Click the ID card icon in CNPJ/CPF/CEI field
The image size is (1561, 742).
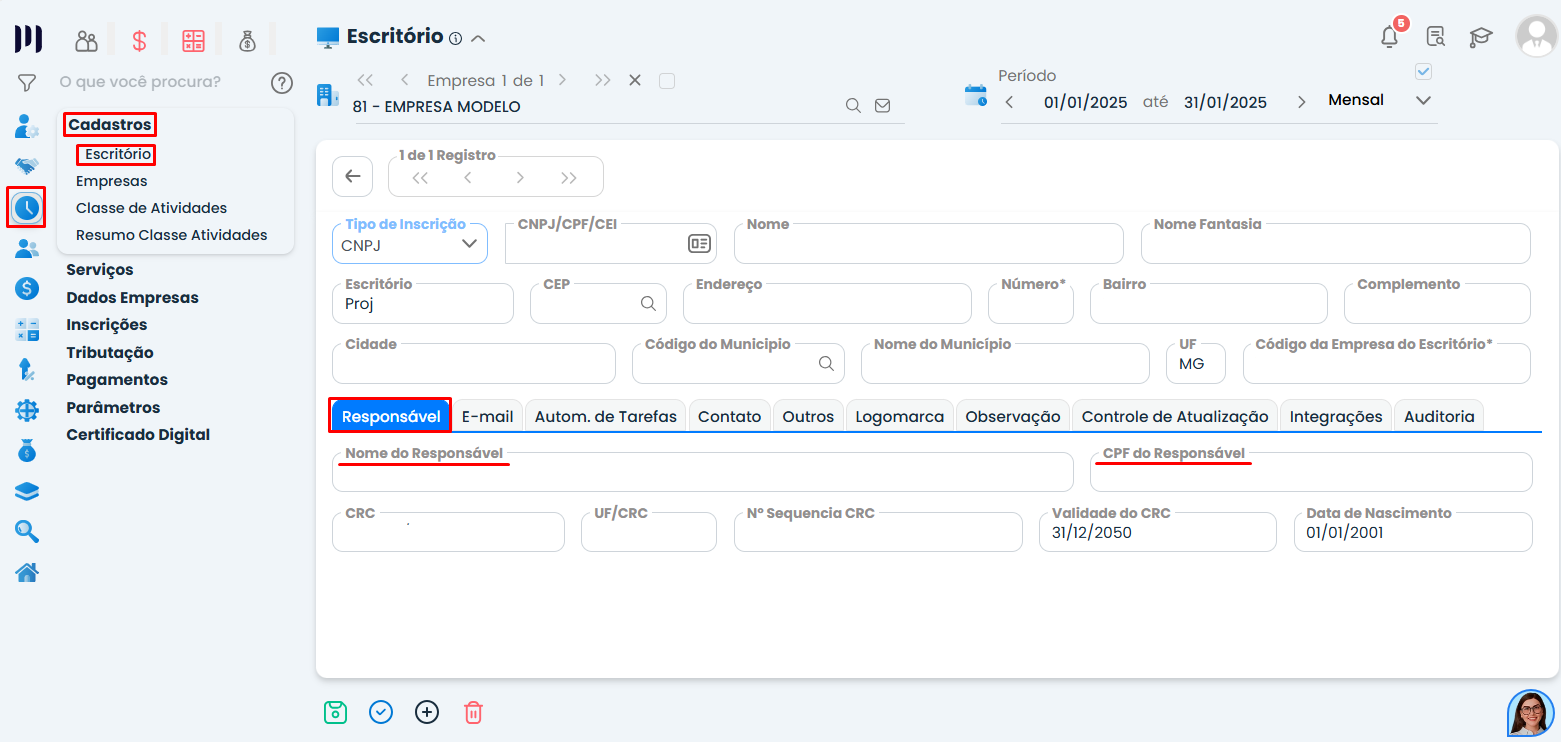coord(698,243)
